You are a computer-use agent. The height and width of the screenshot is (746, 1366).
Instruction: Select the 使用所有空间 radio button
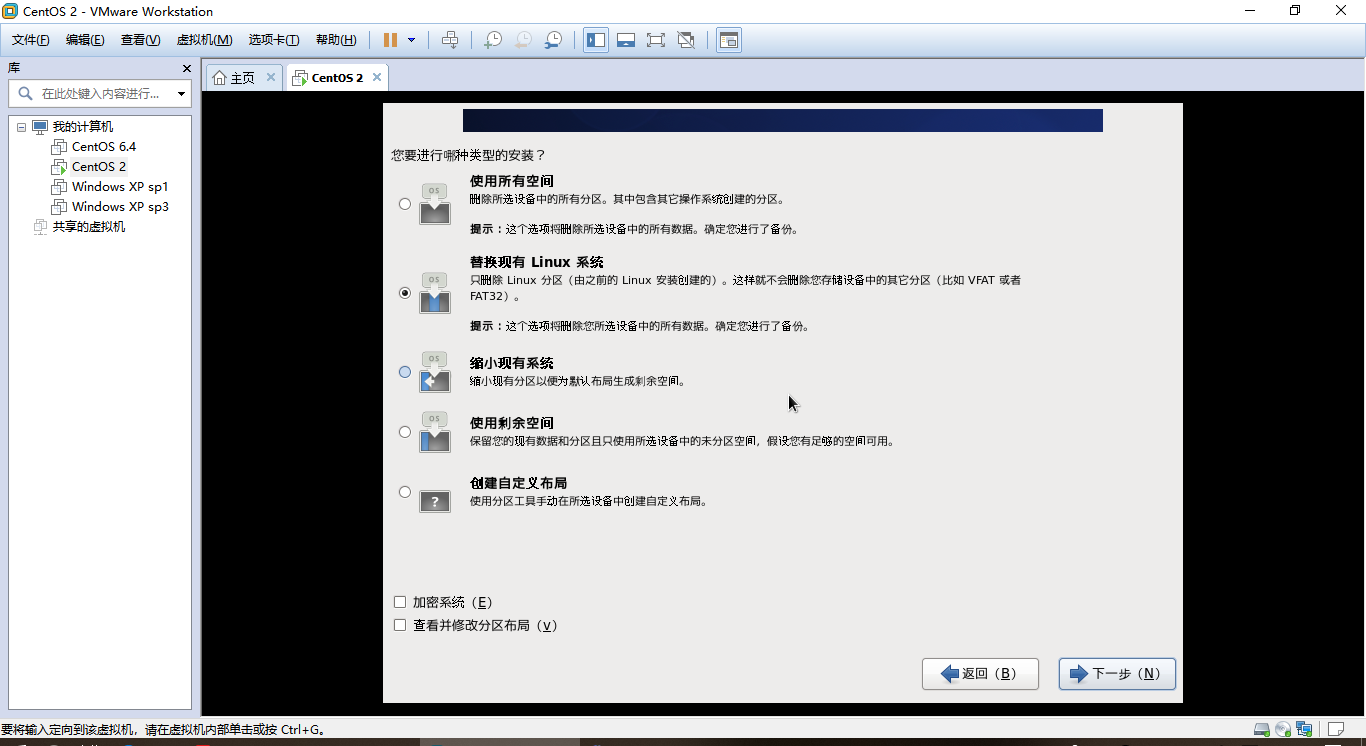404,203
